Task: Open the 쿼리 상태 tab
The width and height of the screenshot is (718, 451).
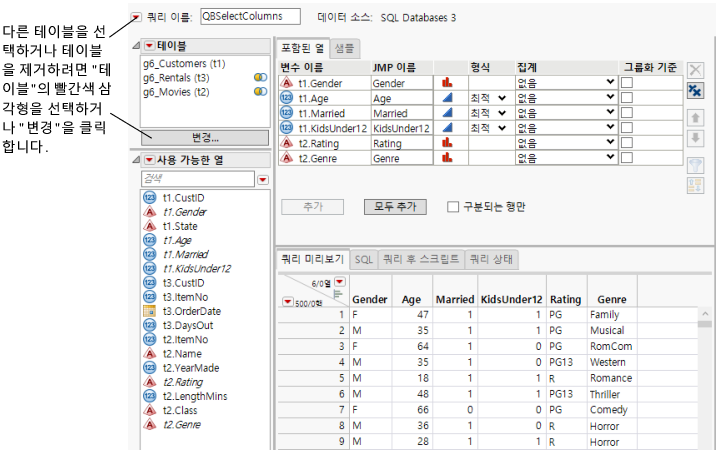Action: (x=492, y=260)
